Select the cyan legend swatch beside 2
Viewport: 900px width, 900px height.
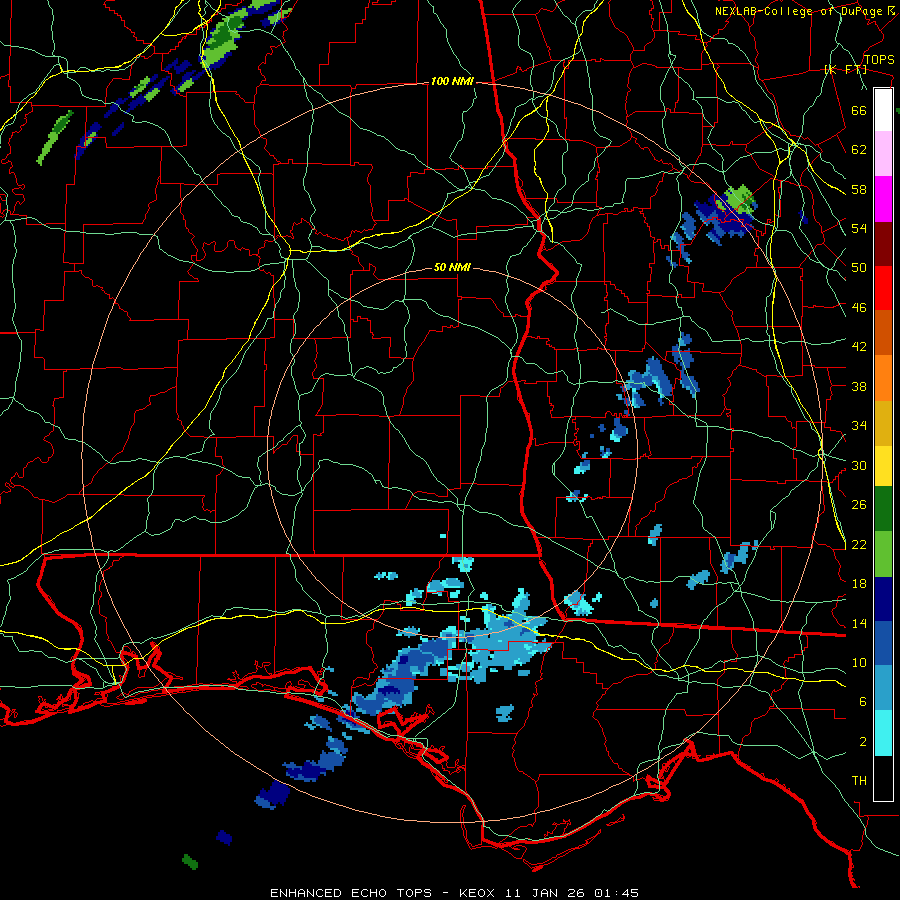(x=883, y=734)
